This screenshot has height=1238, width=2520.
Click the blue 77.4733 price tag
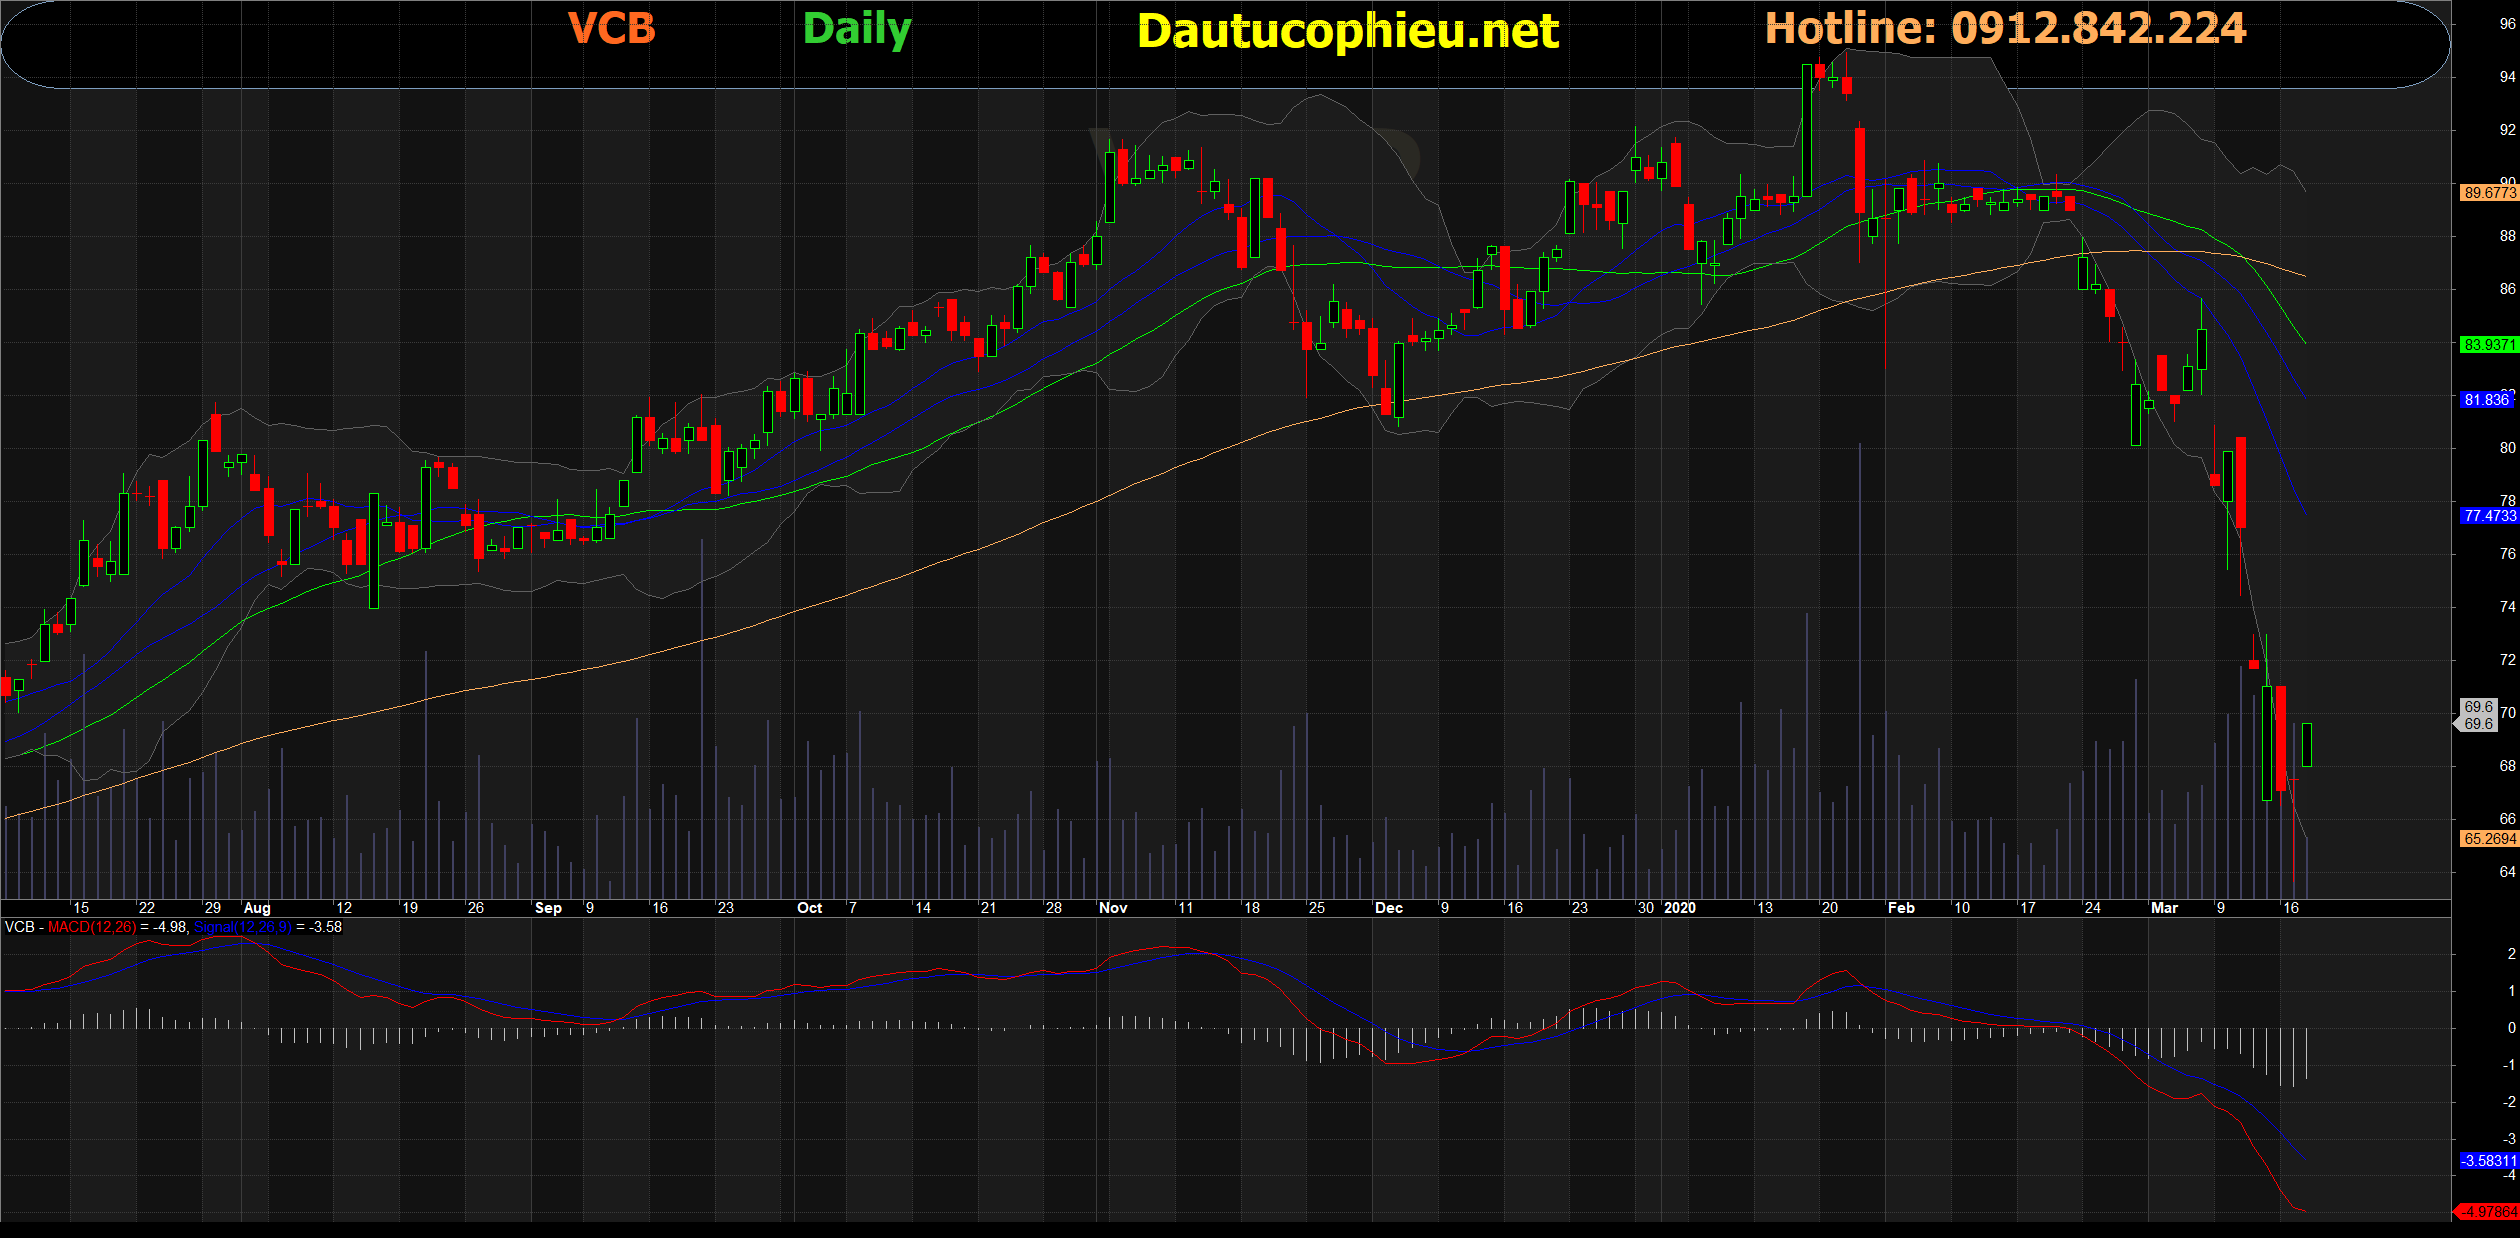(x=2488, y=516)
